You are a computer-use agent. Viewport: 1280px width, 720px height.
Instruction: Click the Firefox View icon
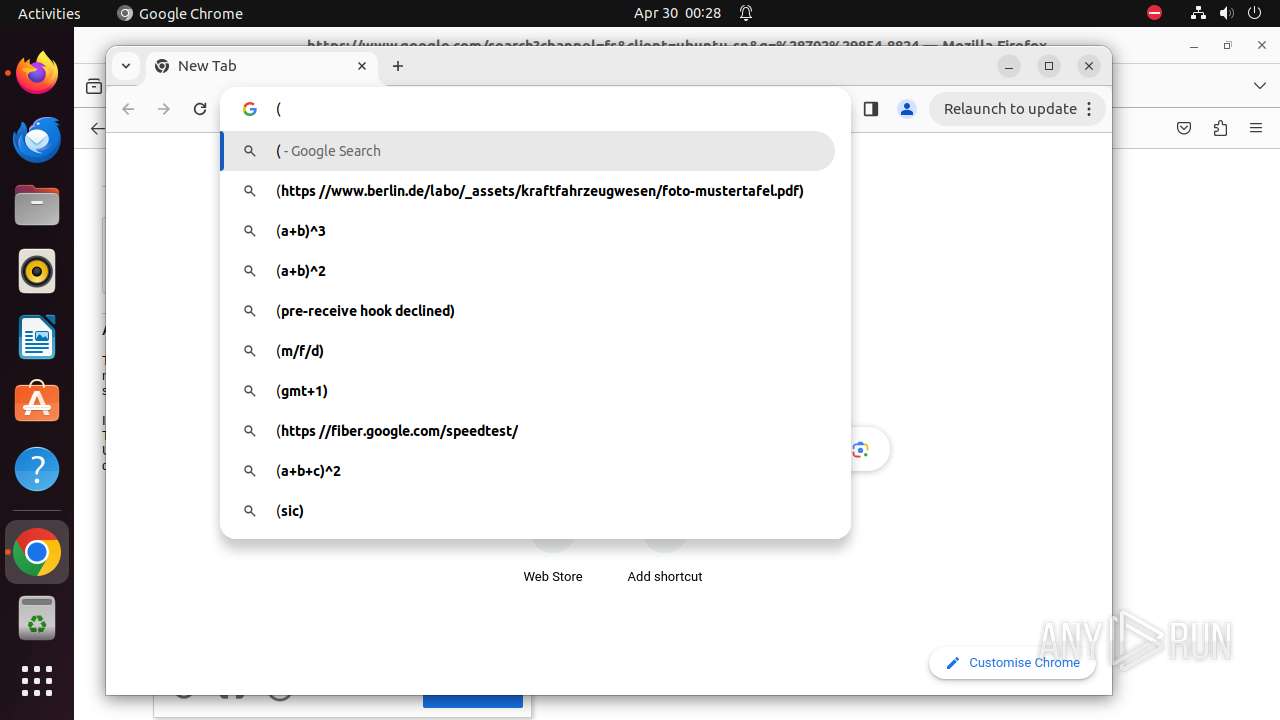(93, 86)
